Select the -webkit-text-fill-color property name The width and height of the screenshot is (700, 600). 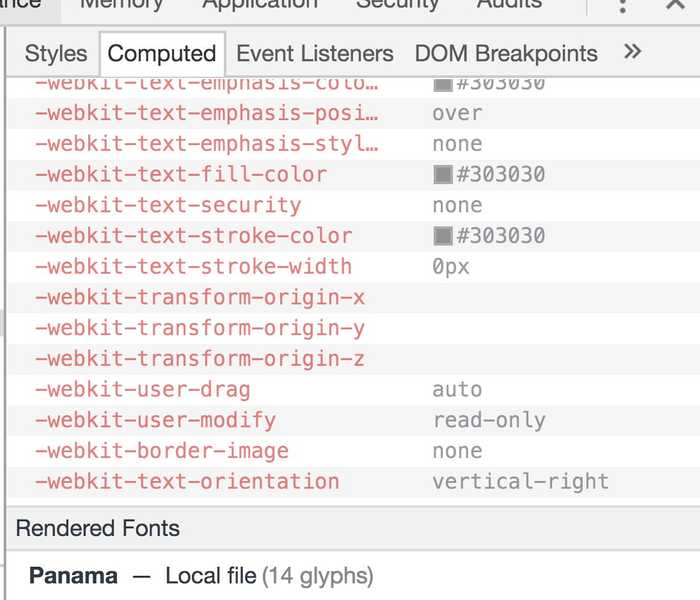tap(181, 175)
